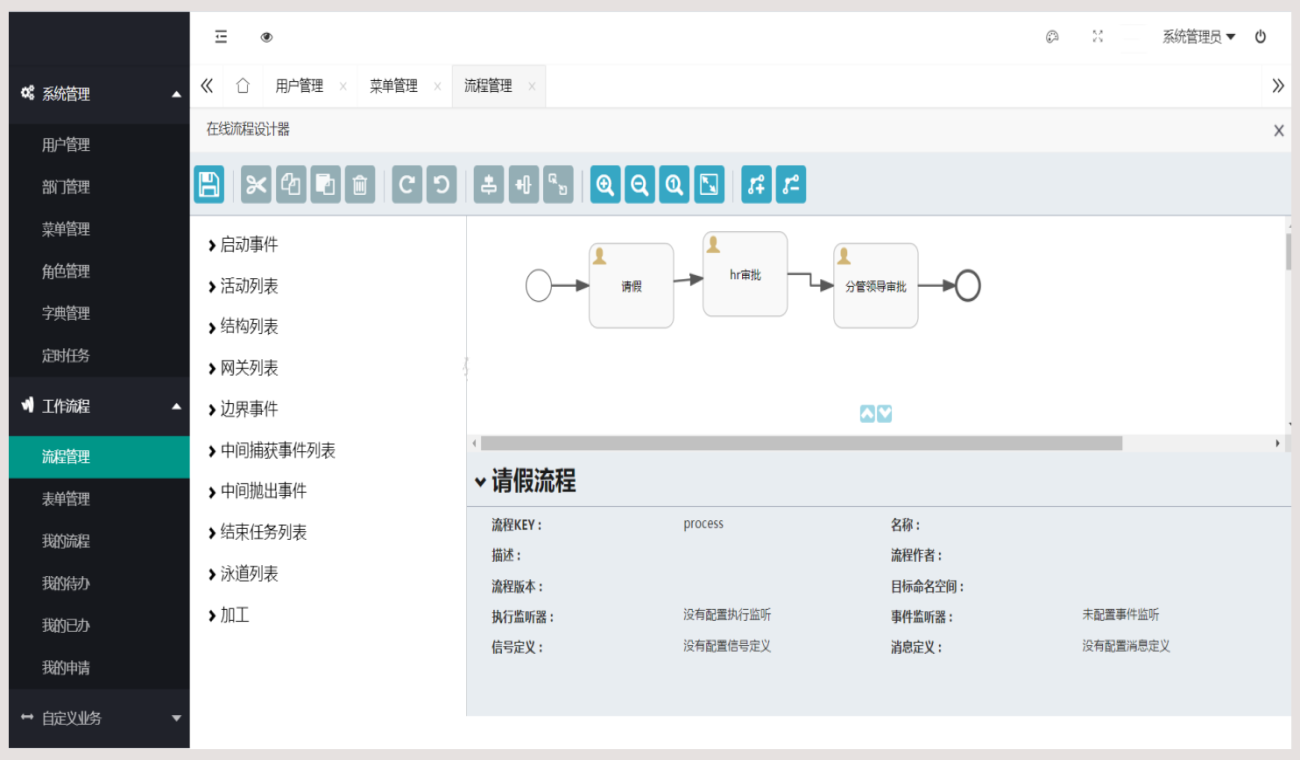This screenshot has width=1300, height=760.
Task: Close the 用户管理 tab
Action: [x=343, y=87]
